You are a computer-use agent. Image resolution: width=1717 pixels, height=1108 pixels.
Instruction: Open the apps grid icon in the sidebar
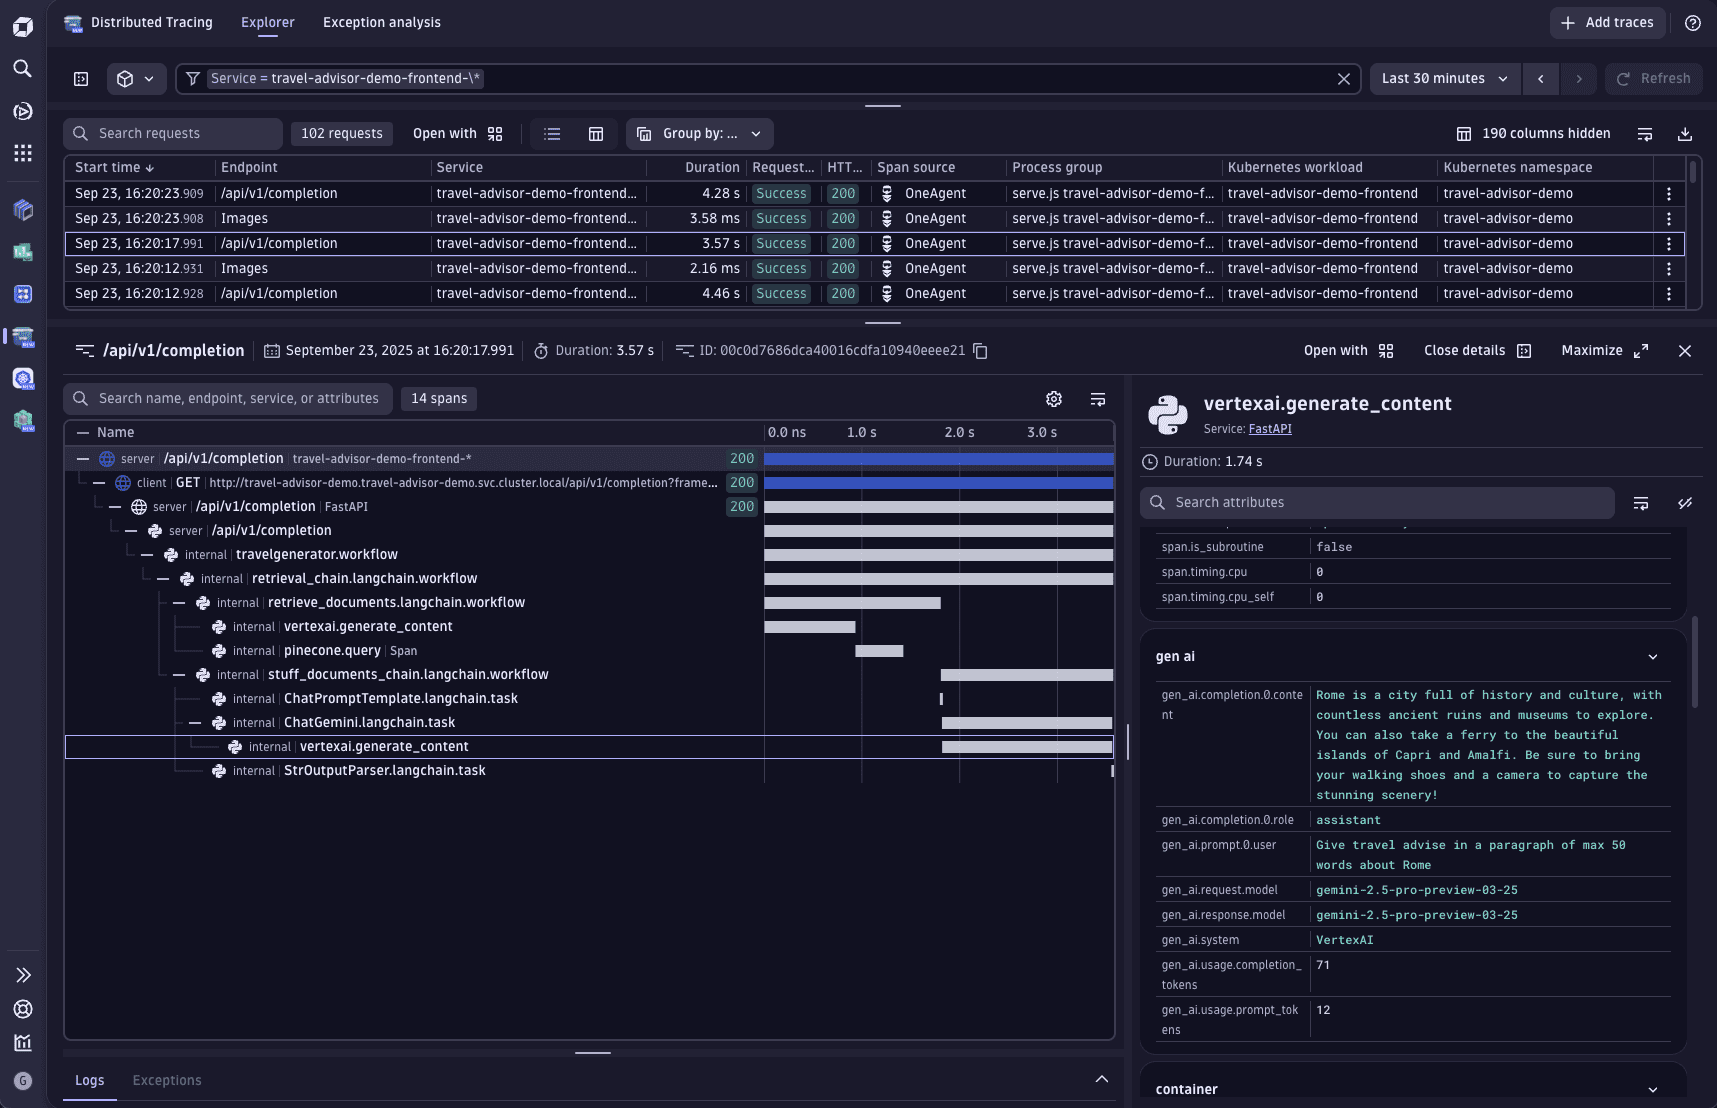(22, 152)
